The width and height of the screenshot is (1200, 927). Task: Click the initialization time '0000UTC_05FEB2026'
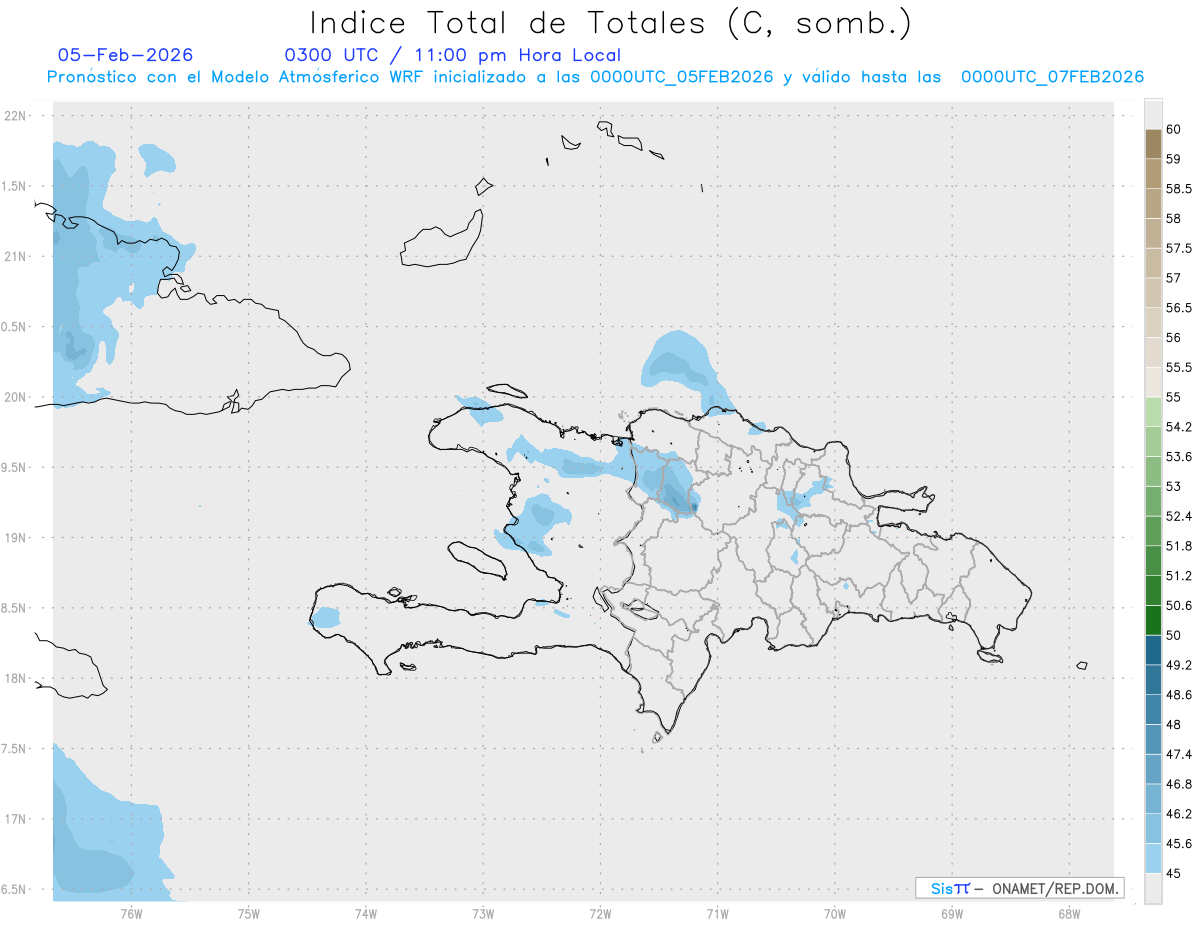tap(682, 77)
